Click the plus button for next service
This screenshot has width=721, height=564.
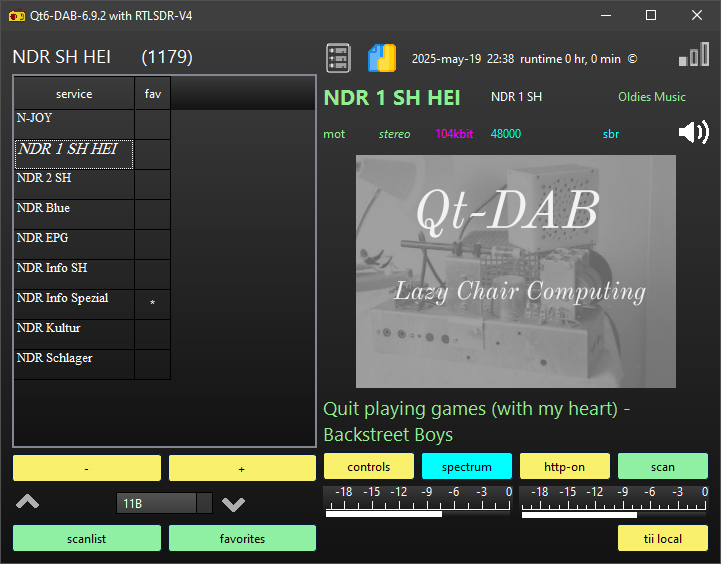point(242,468)
